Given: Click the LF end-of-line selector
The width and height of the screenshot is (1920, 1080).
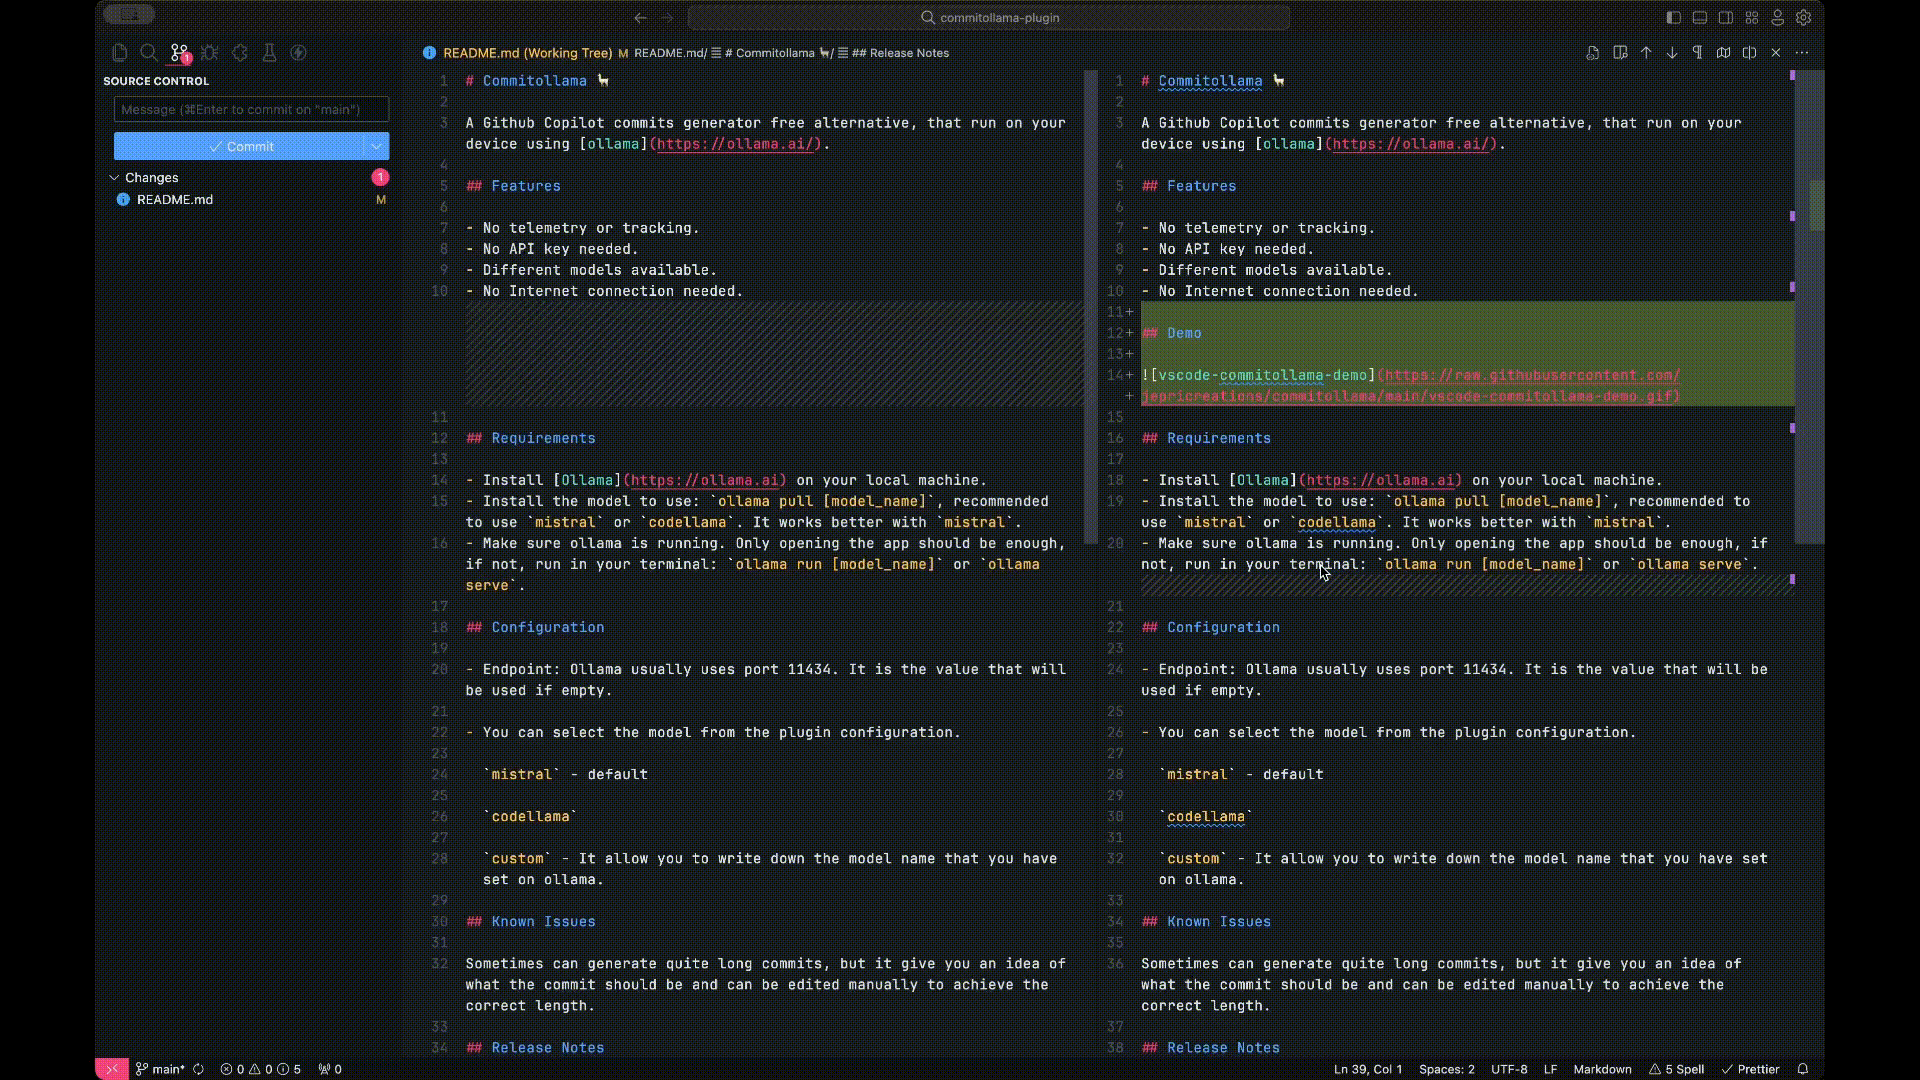Looking at the screenshot, I should coord(1550,1069).
